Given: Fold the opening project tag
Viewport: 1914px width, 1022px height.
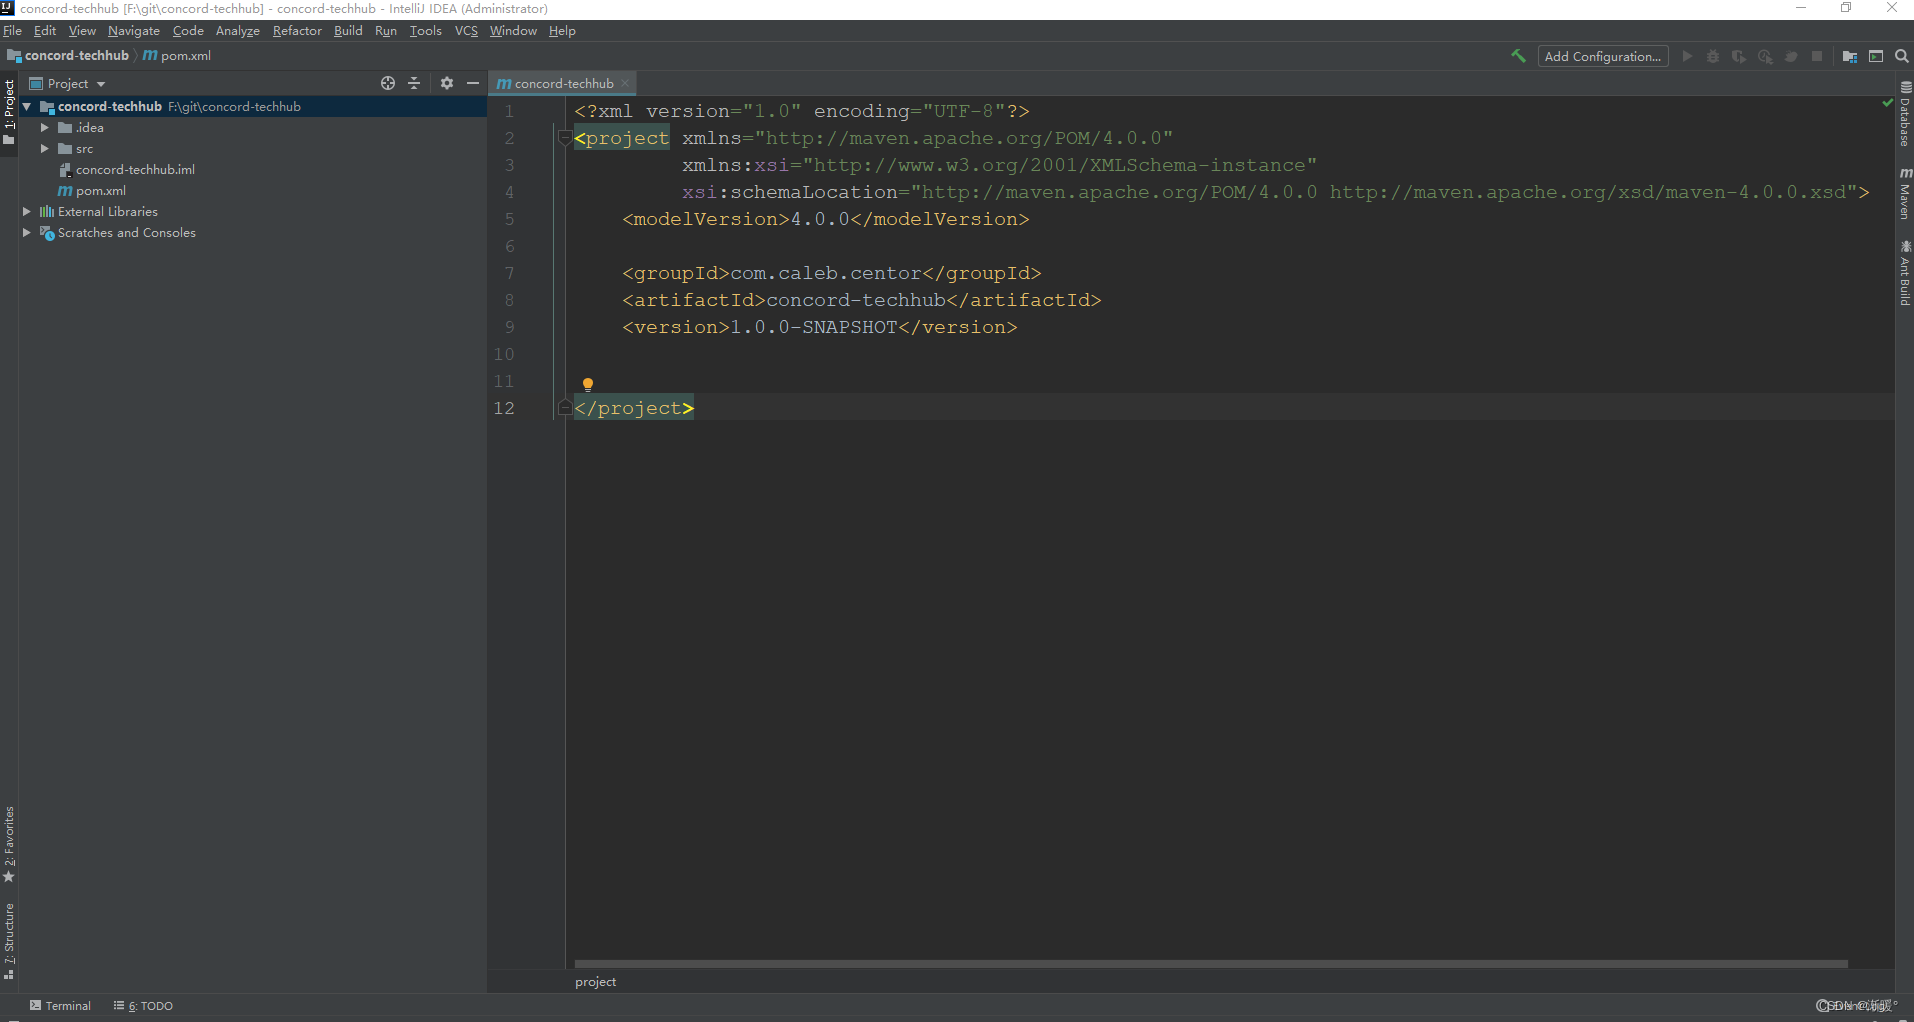Looking at the screenshot, I should point(565,138).
